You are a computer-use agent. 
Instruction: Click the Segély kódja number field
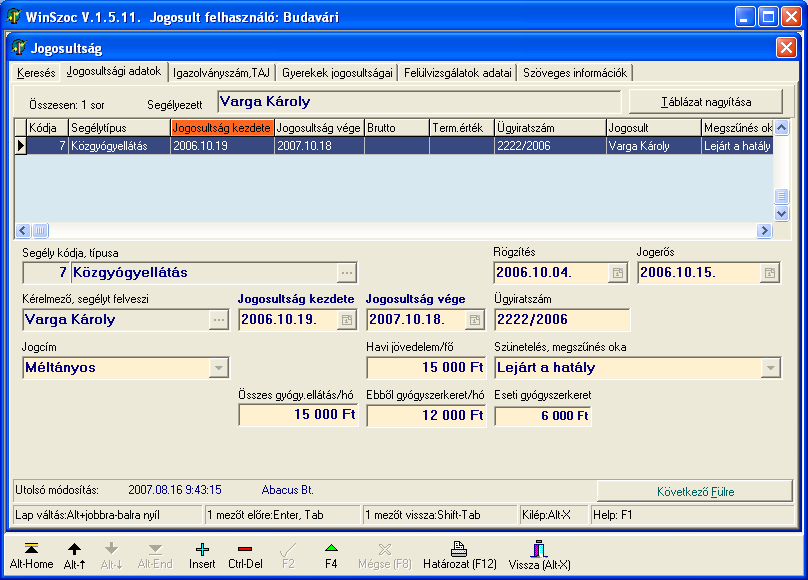tap(46, 273)
